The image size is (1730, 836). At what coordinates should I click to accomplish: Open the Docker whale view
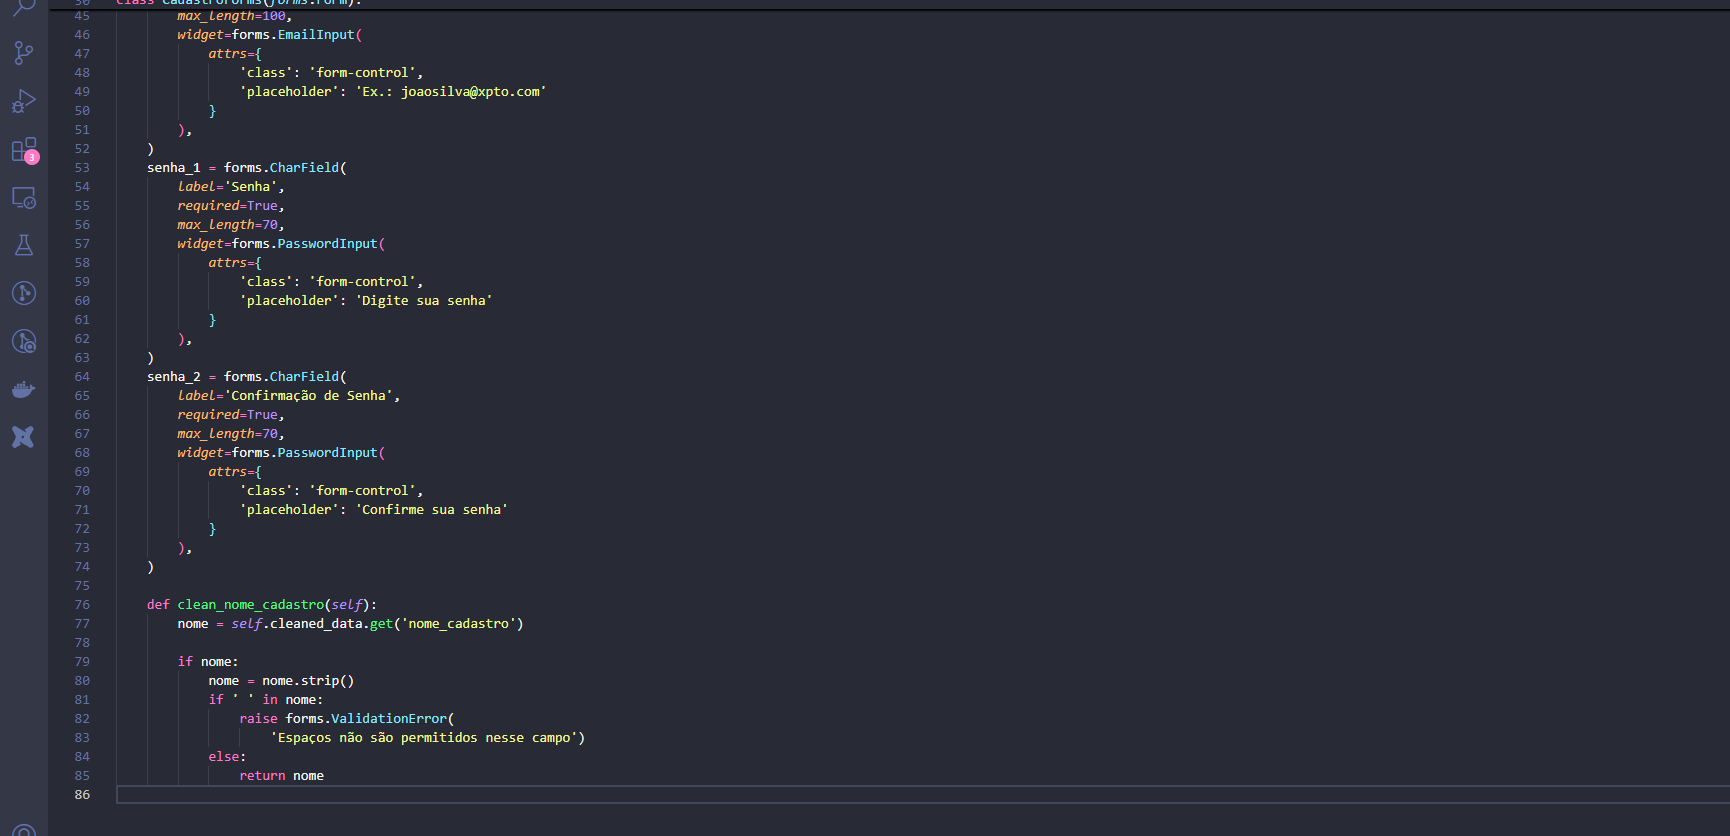click(24, 389)
